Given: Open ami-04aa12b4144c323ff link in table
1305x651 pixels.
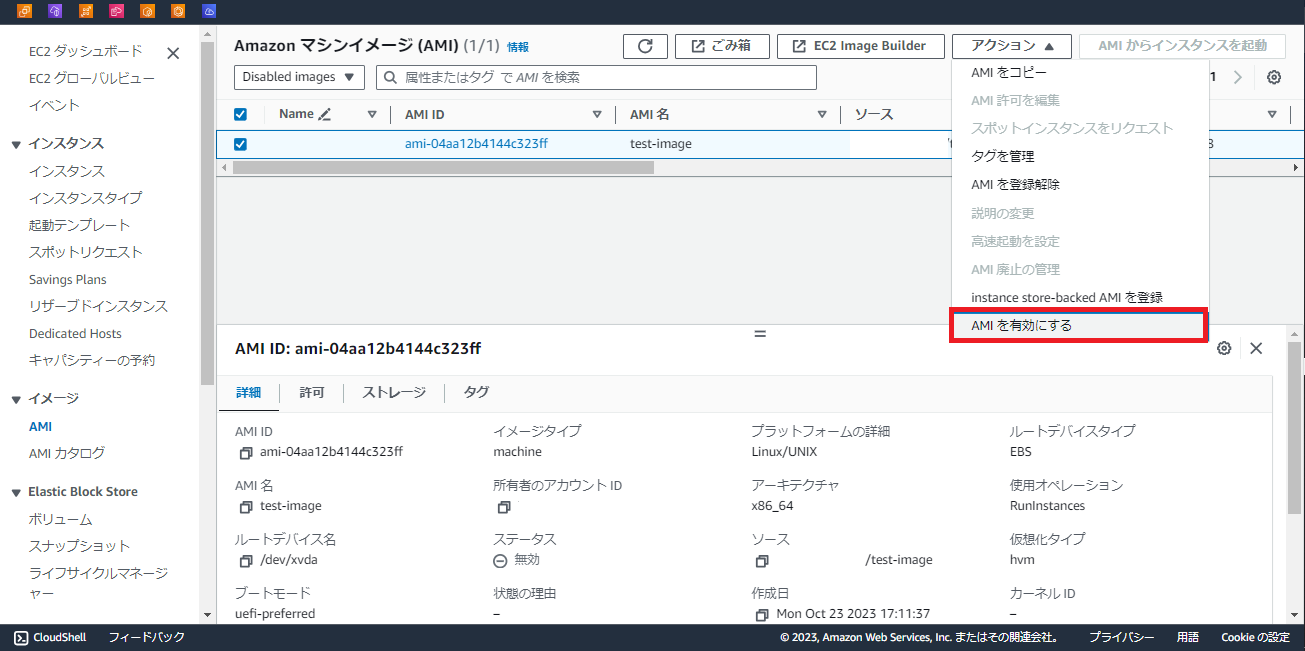Looking at the screenshot, I should tap(476, 144).
